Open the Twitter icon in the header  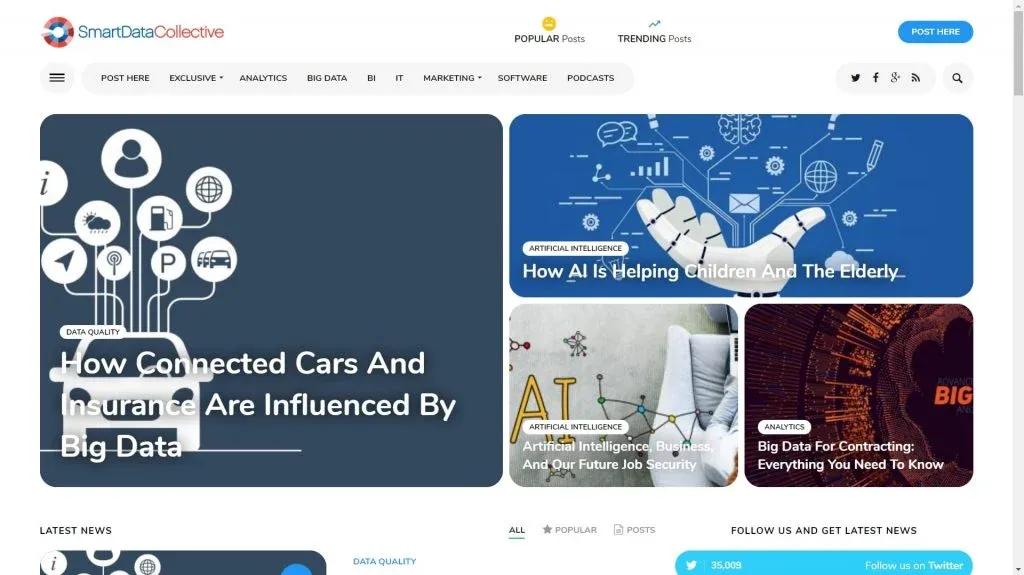pos(855,78)
